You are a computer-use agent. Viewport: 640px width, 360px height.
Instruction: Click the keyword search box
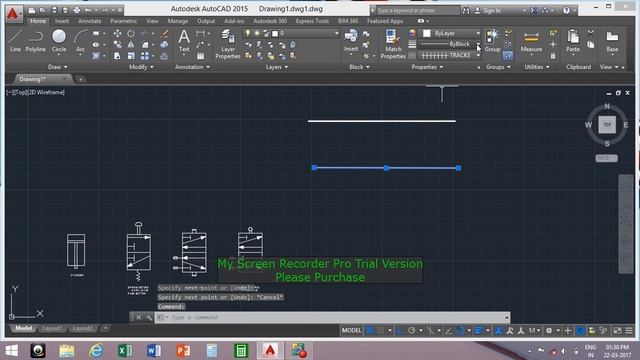417,11
